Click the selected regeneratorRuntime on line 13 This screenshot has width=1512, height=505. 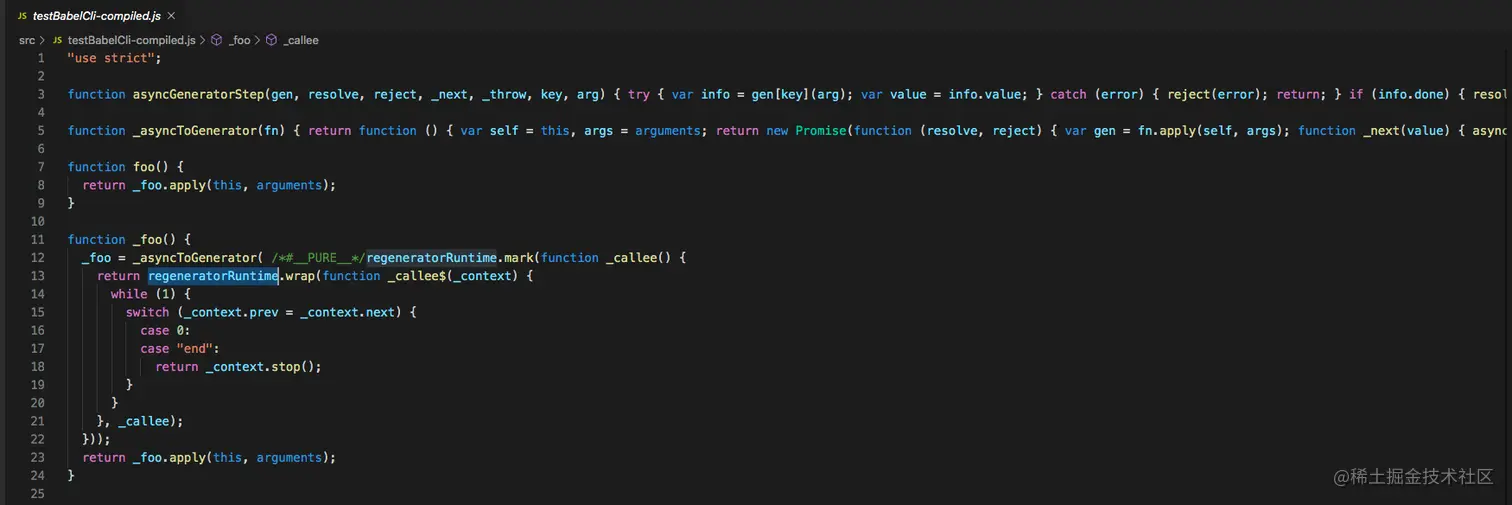pyautogui.click(x=213, y=275)
